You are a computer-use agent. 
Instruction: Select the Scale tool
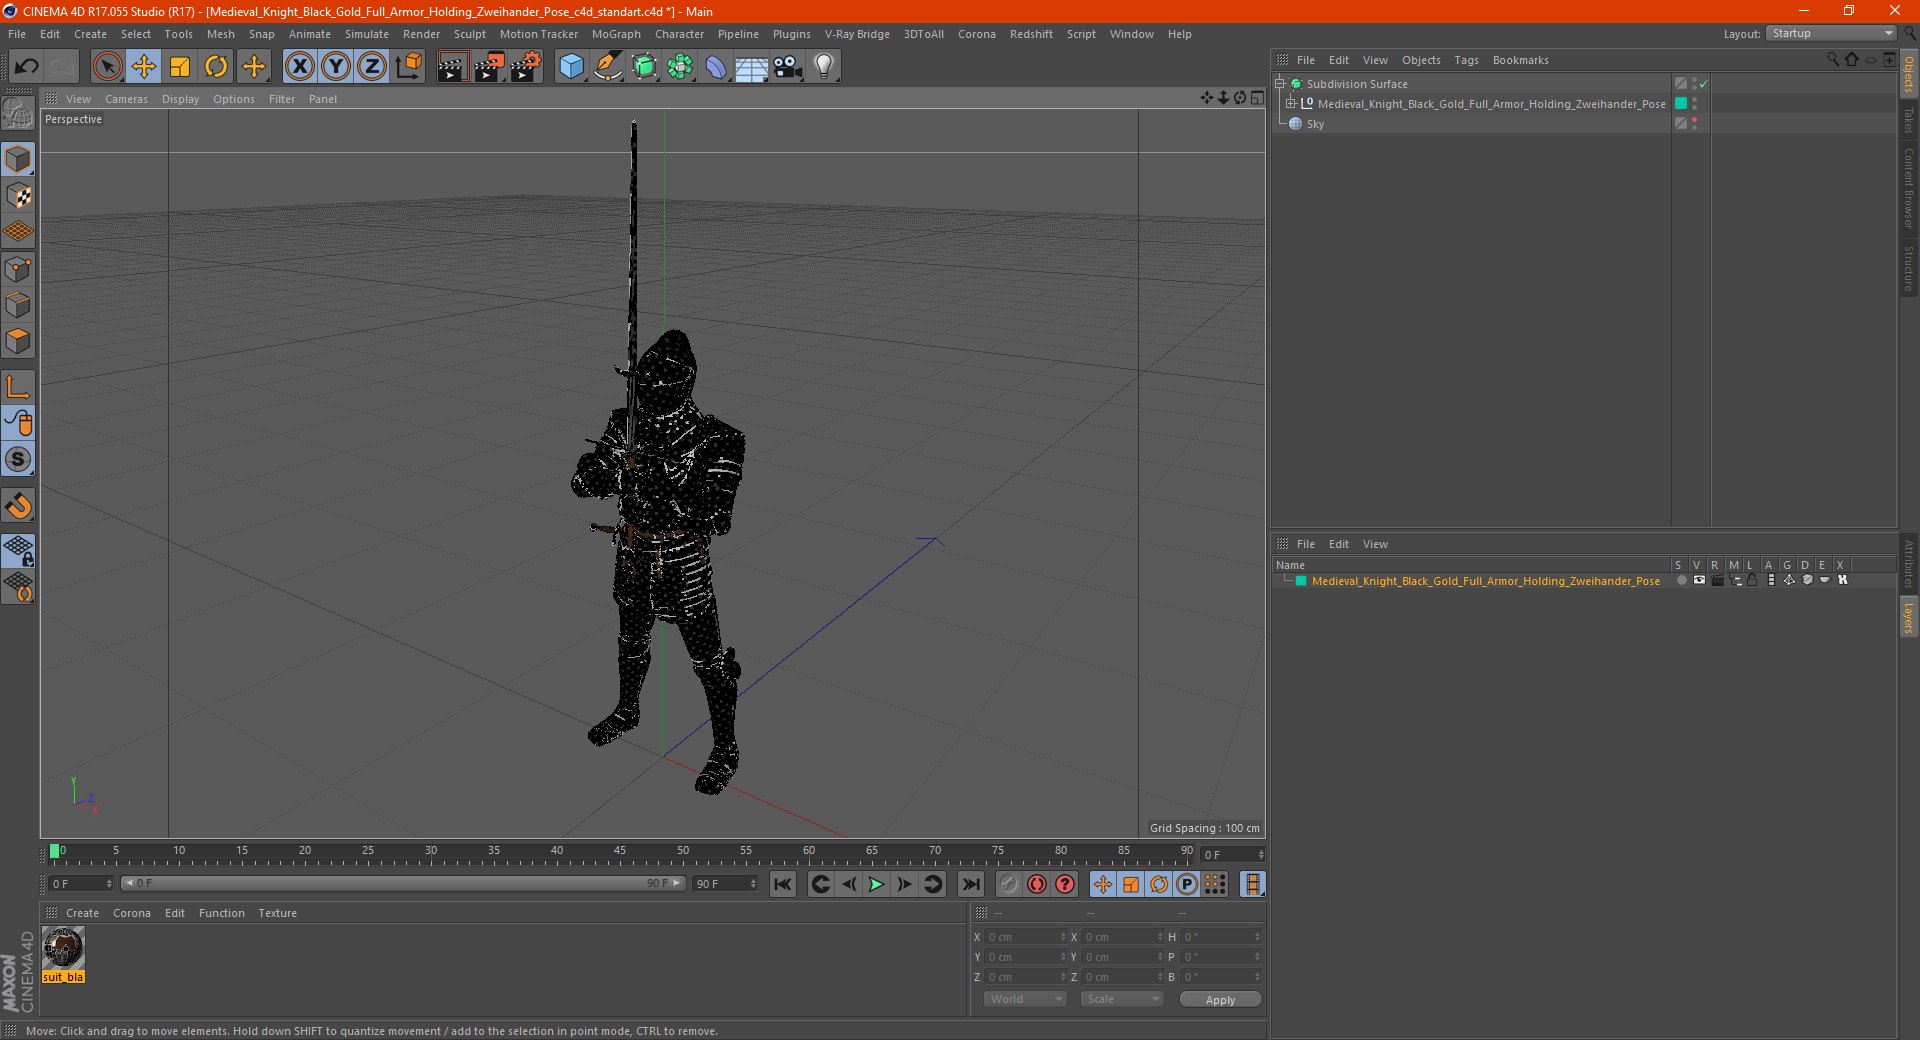[180, 67]
